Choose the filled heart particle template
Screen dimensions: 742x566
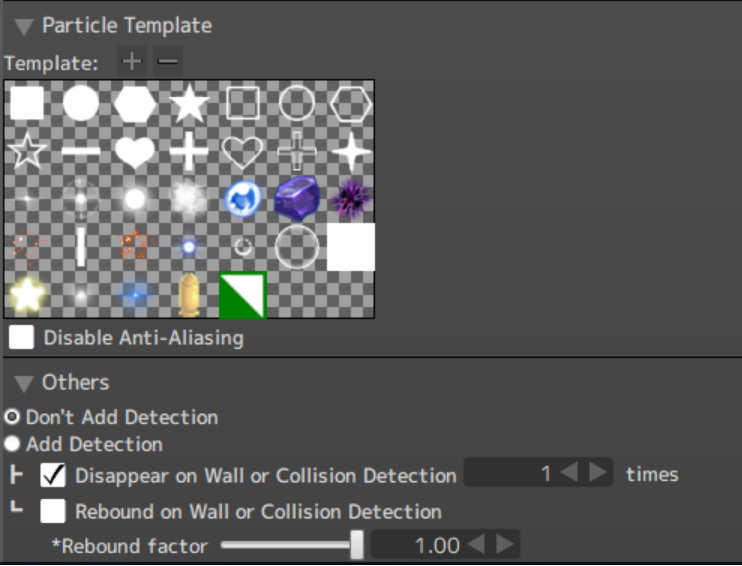tap(135, 152)
